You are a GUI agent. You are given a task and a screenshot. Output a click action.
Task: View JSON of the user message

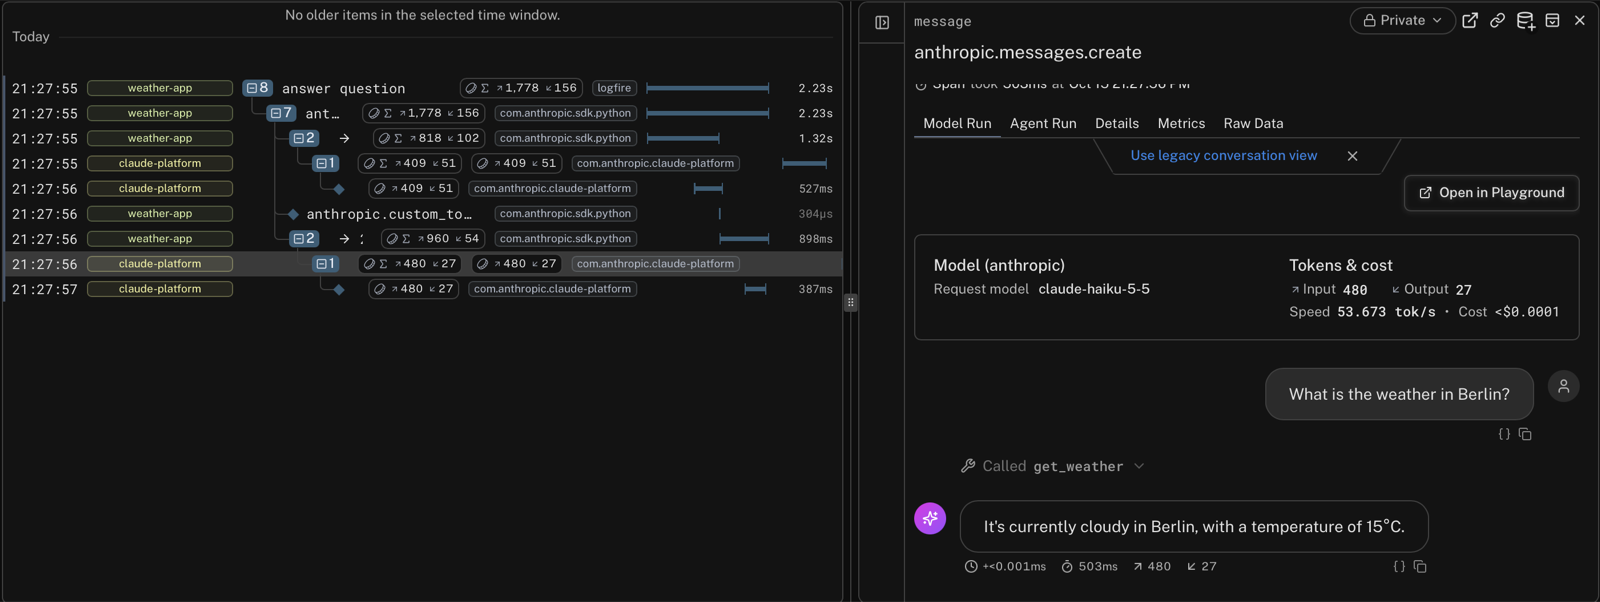[x=1504, y=434]
